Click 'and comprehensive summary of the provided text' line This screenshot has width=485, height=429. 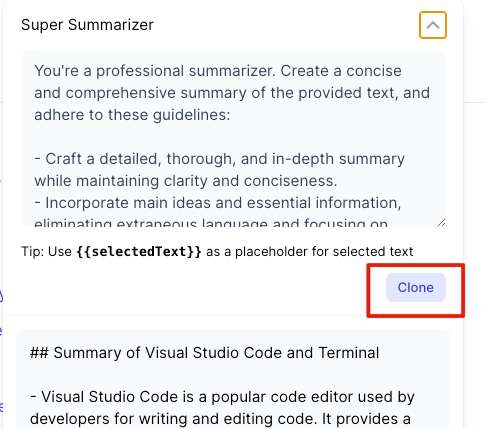pos(232,93)
